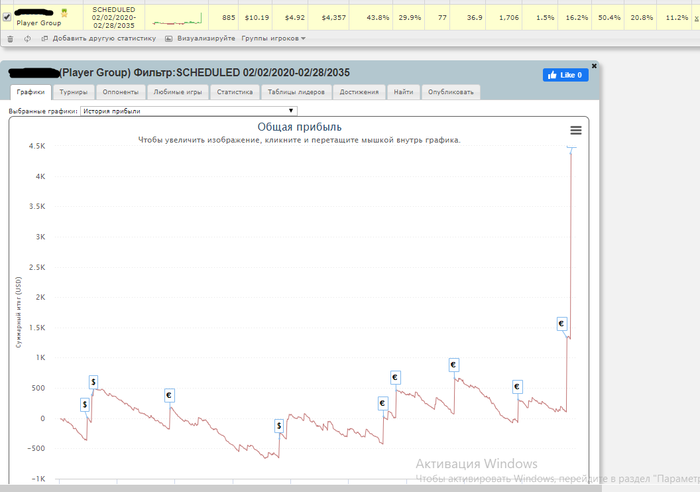This screenshot has width=700, height=492.
Task: Click the Визуализируйте link
Action: tap(206, 38)
